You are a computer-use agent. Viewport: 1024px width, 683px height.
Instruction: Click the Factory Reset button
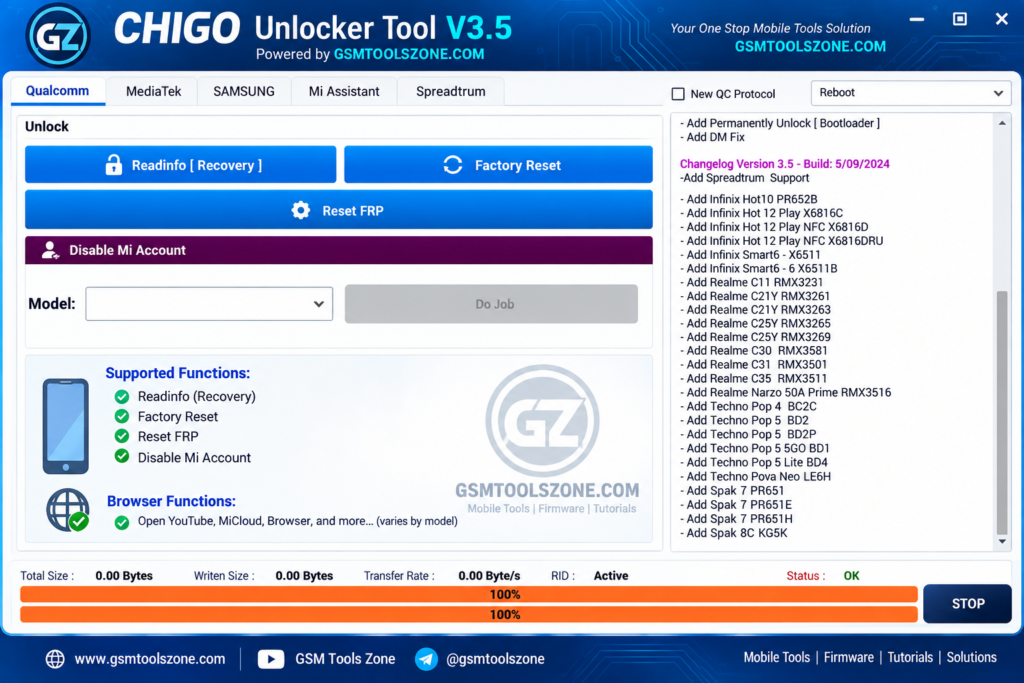coord(498,165)
